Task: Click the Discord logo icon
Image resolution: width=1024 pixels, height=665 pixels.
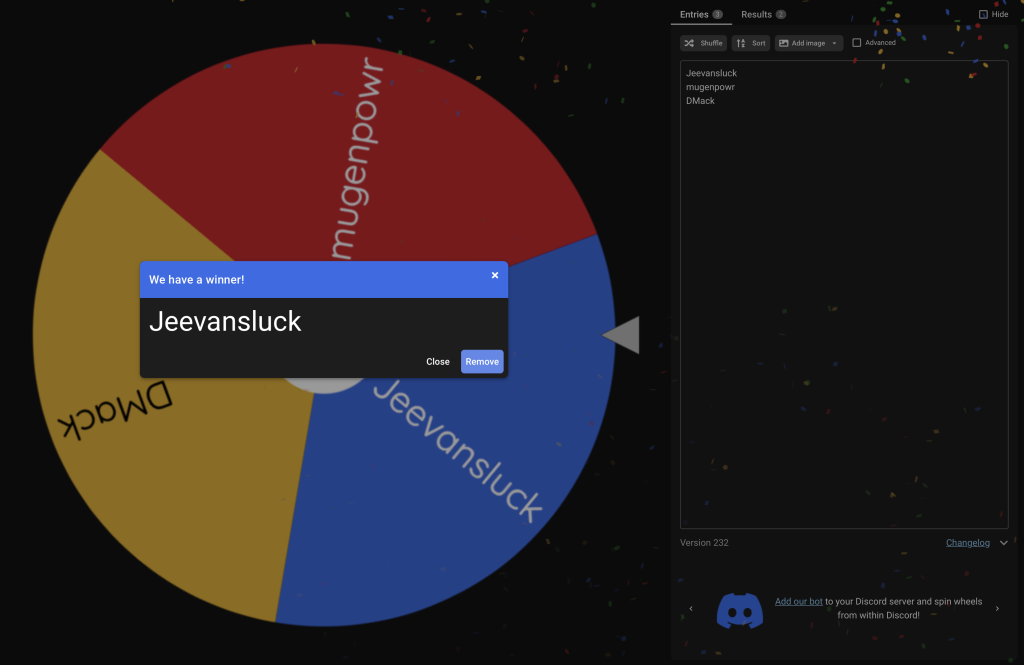Action: 739,611
